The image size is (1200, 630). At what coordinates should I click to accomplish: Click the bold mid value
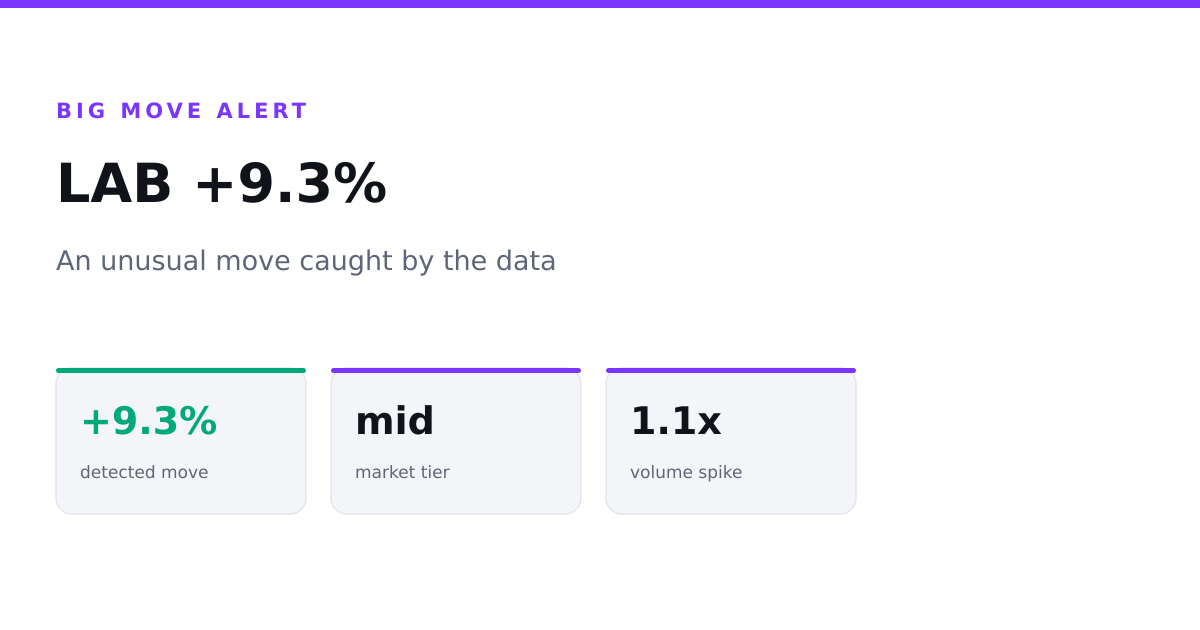click(395, 421)
